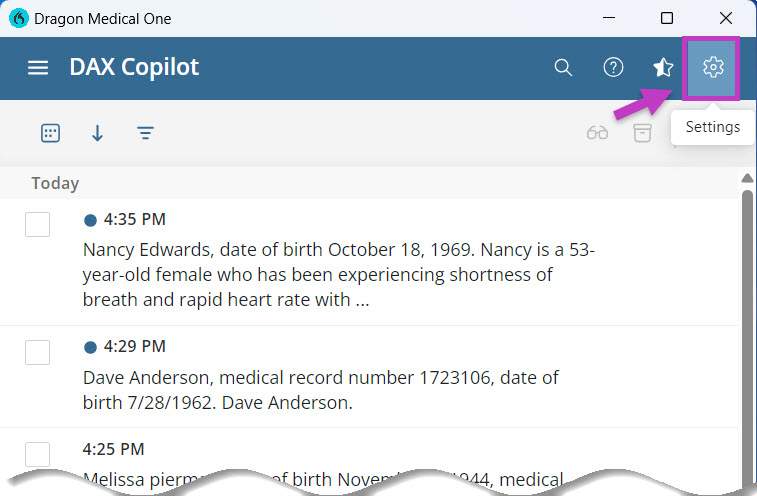The width and height of the screenshot is (757, 496).
Task: Click the glasses review icon
Action: click(x=597, y=133)
